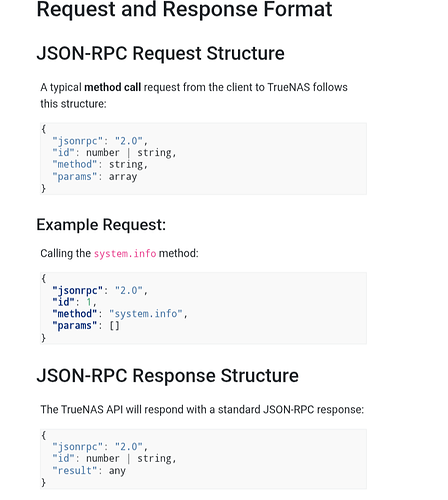Click 'number | string' in the request structure block
The image size is (448, 500).
pyautogui.click(x=129, y=153)
